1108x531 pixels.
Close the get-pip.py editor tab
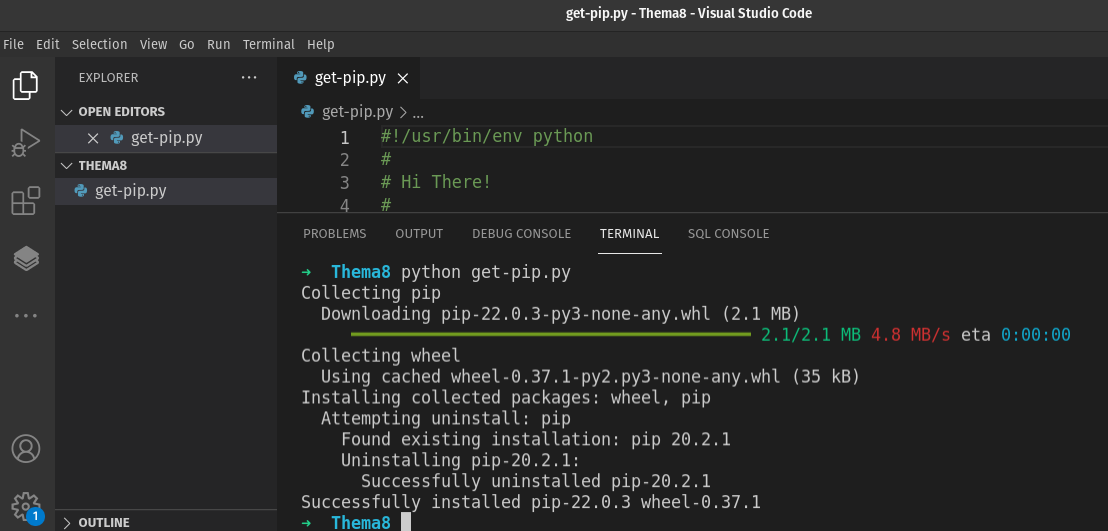[x=403, y=78]
